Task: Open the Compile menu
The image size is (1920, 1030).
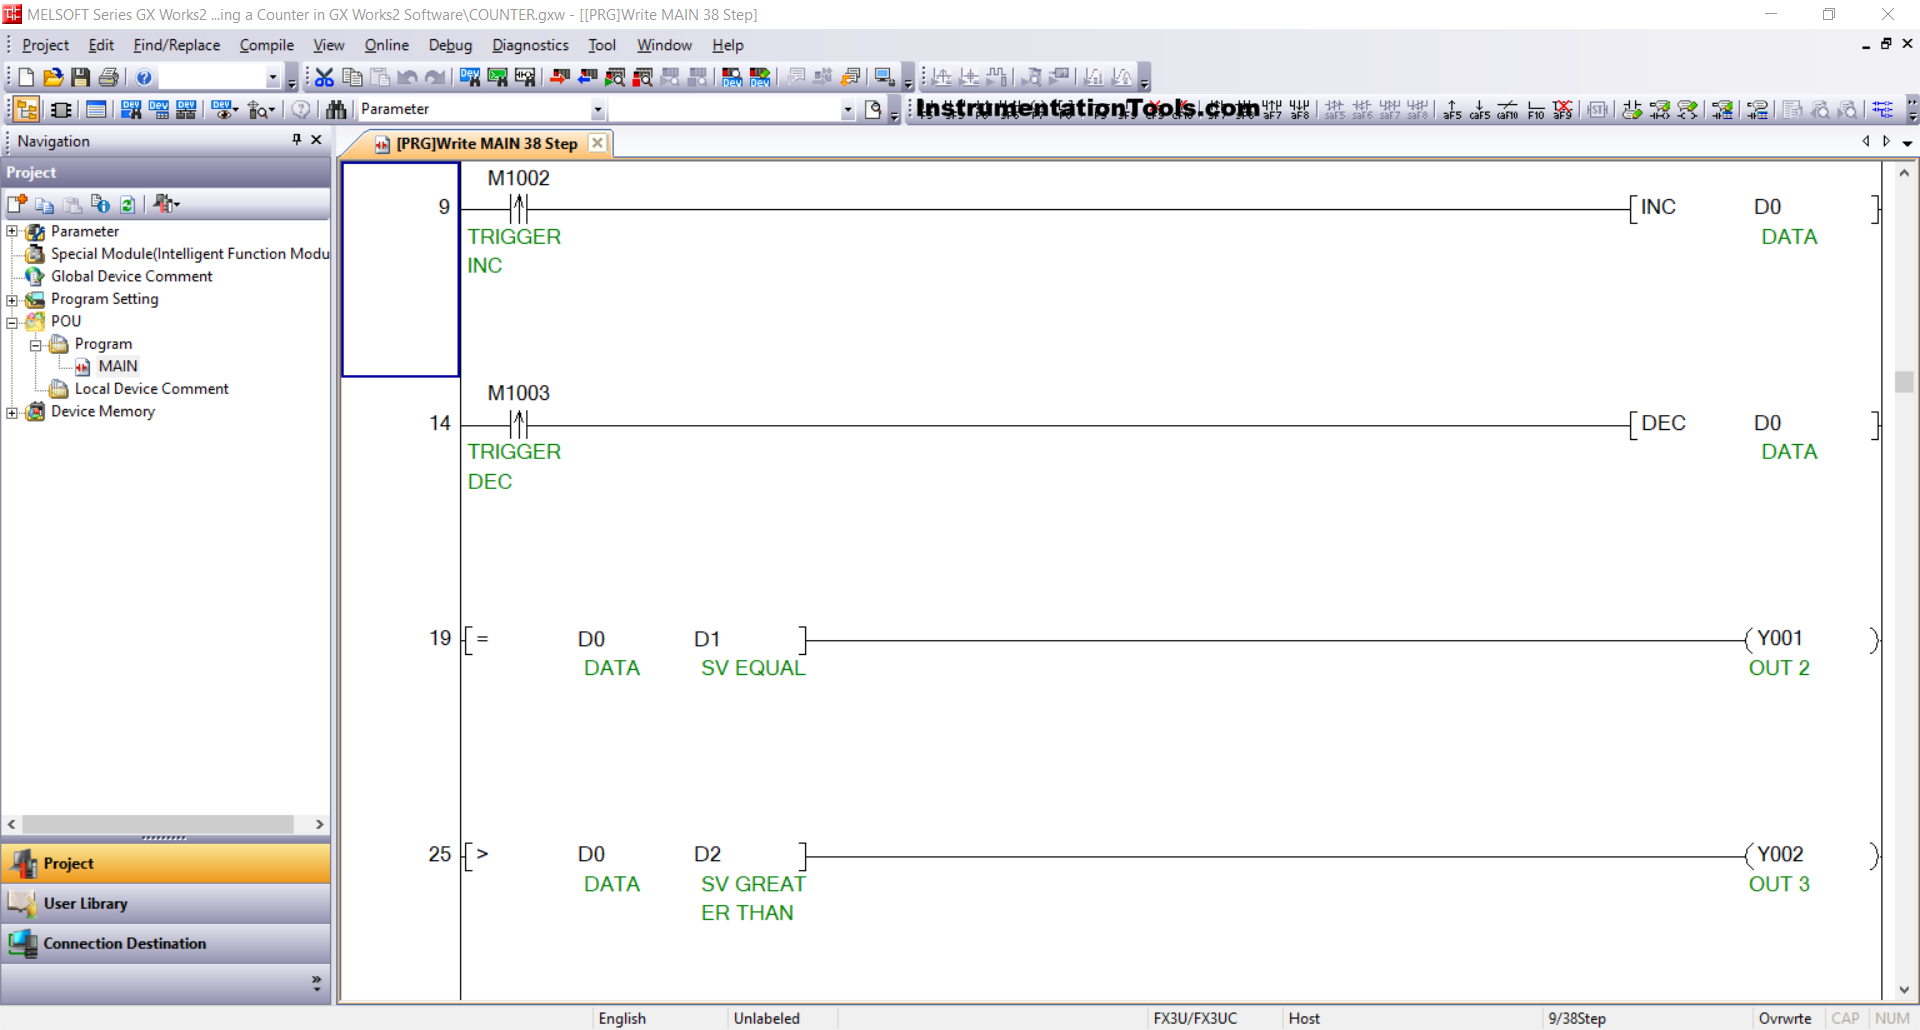Action: [x=267, y=45]
